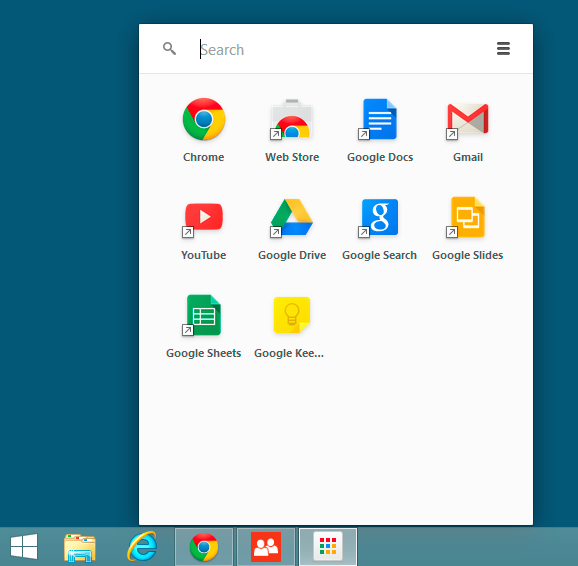
Task: Click the "Chrome" label text
Action: tap(203, 157)
